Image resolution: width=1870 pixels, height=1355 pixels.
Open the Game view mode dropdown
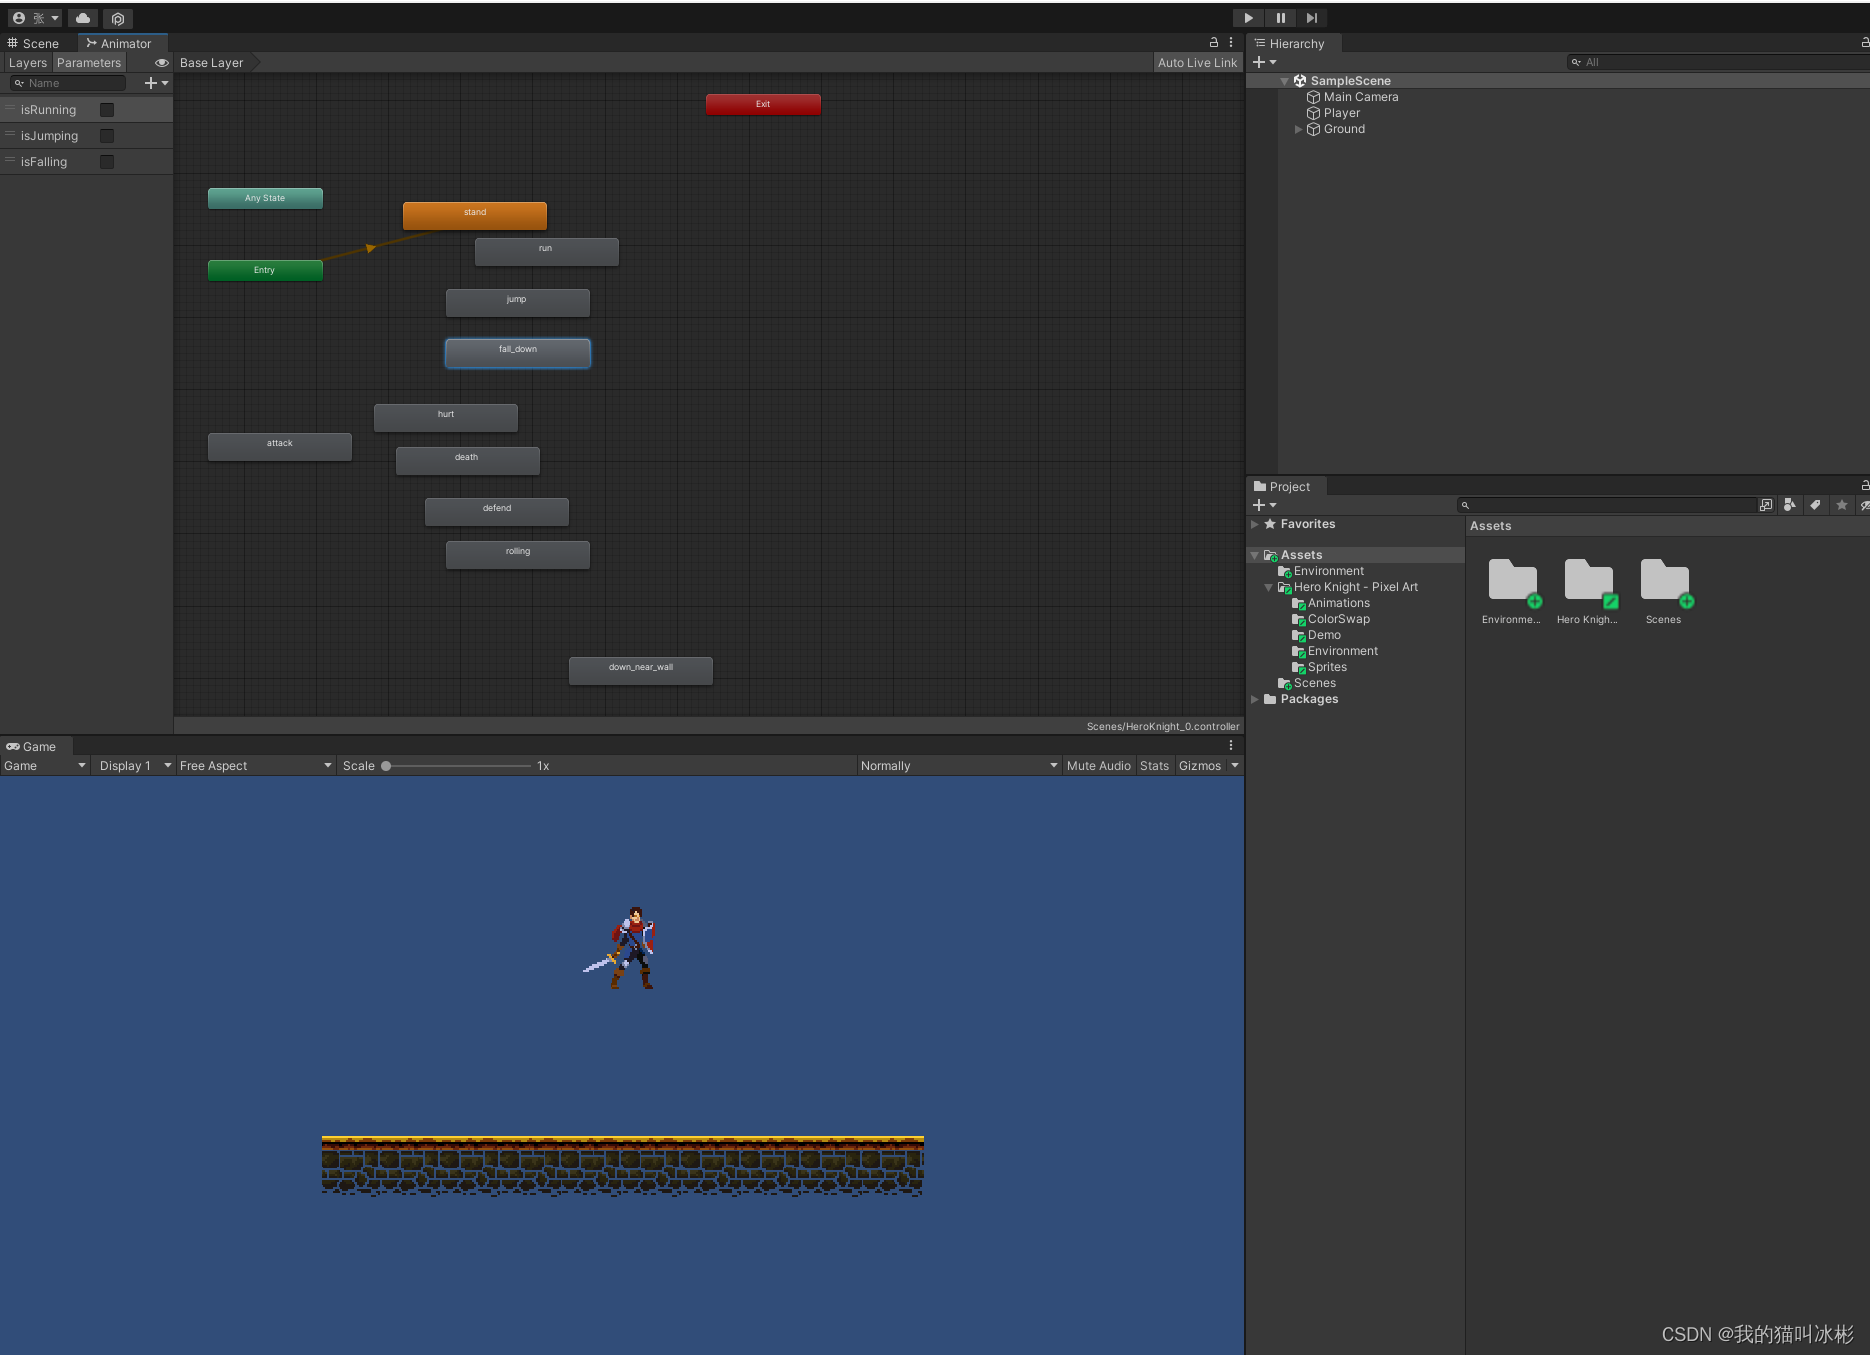pos(45,766)
